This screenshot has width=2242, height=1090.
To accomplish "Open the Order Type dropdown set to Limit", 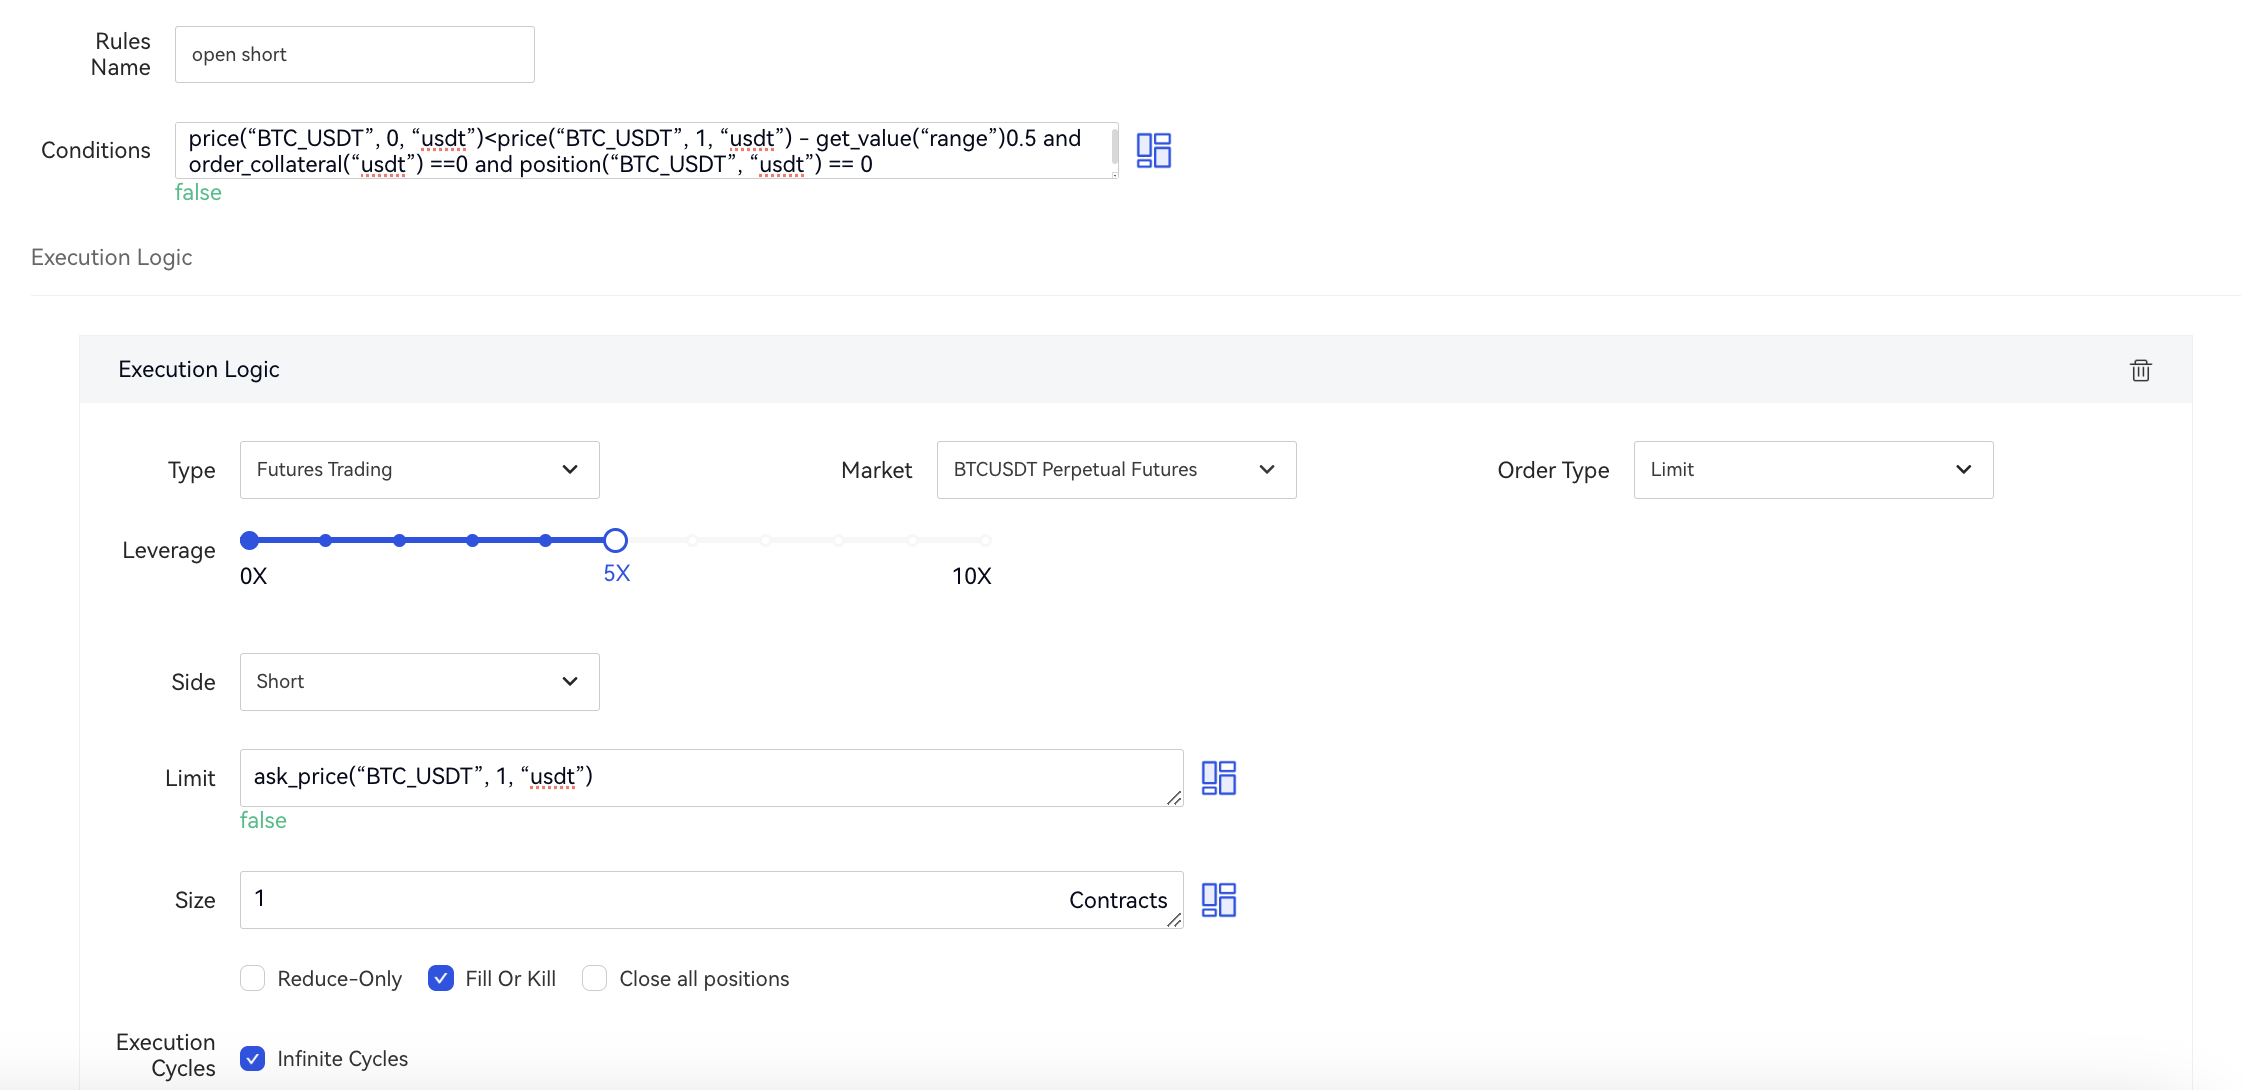I will [x=1812, y=470].
